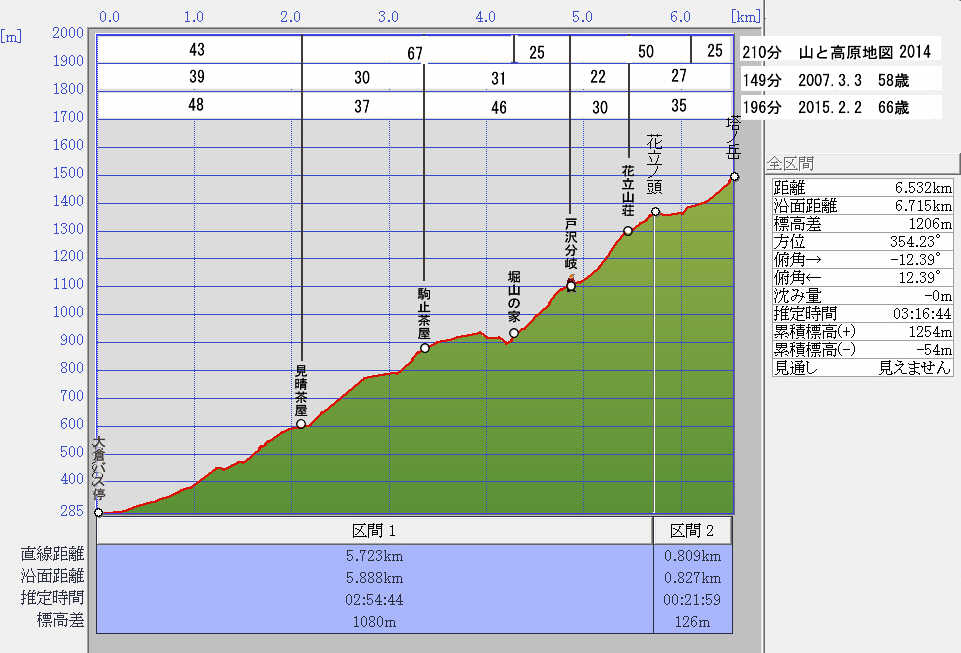
Task: Select the 塔ノ岳 summit marker
Action: (x=734, y=177)
